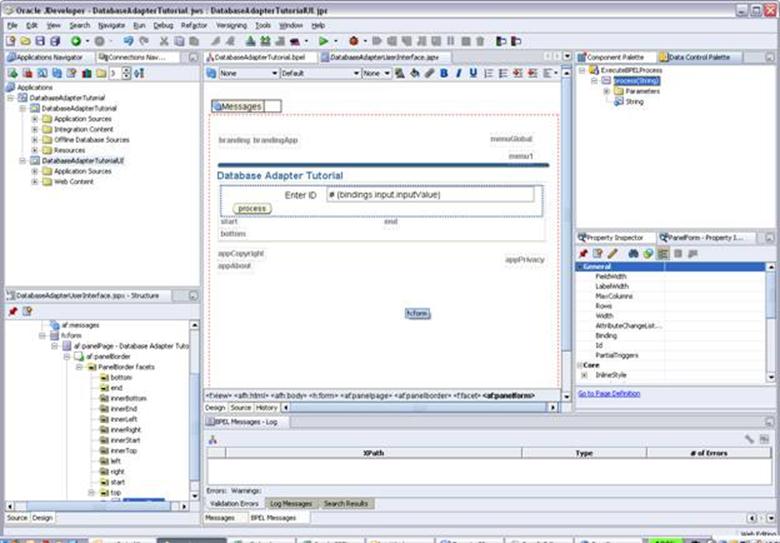
Task: Open the Versioning menu
Action: [231, 25]
